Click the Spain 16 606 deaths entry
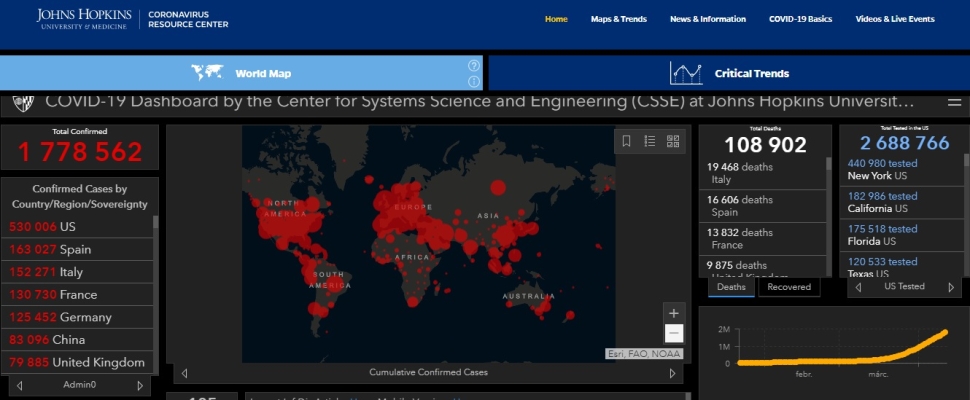The image size is (970, 400). (x=763, y=206)
